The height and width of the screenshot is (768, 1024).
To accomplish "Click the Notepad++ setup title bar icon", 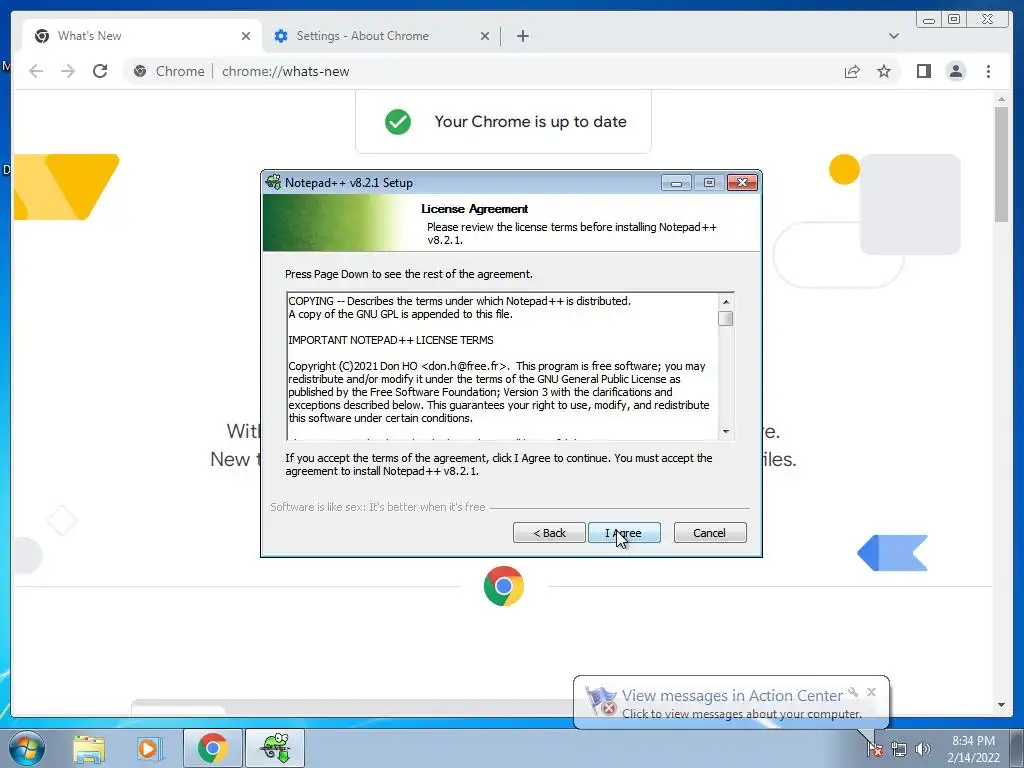I will point(273,182).
